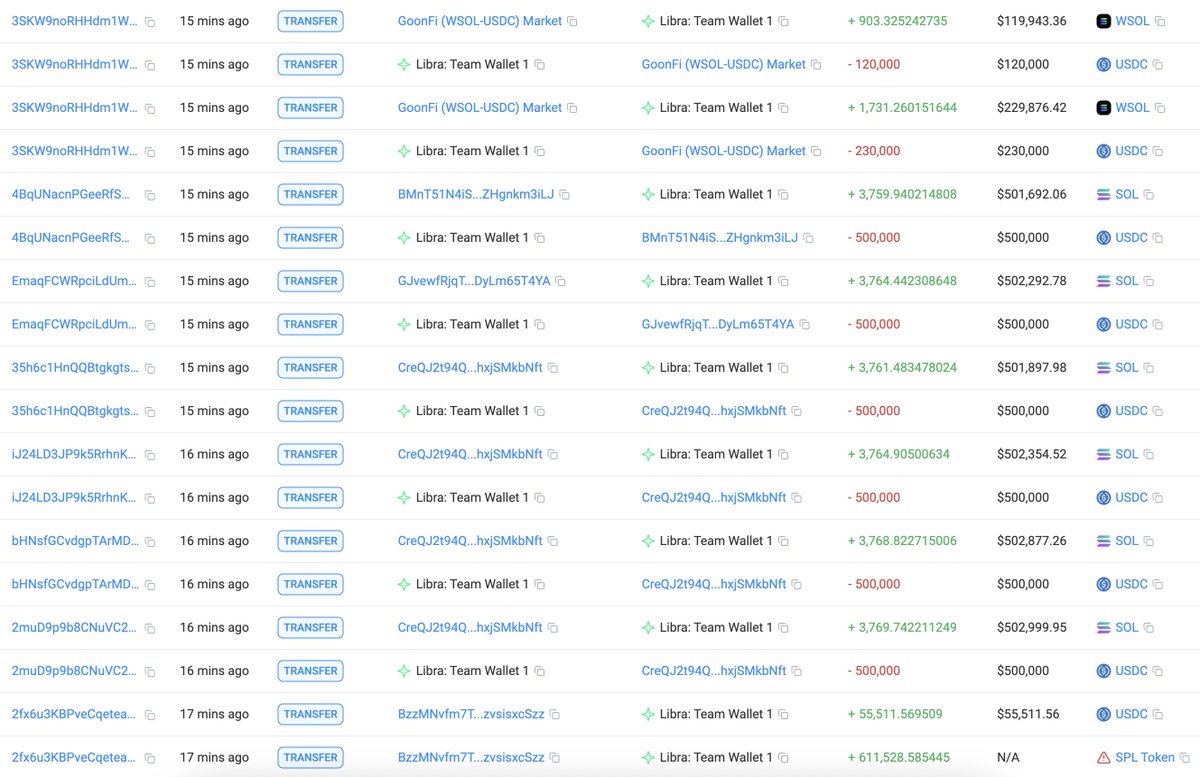
Task: Click TRANSFER badge in the SPL Token row
Action: (x=310, y=758)
